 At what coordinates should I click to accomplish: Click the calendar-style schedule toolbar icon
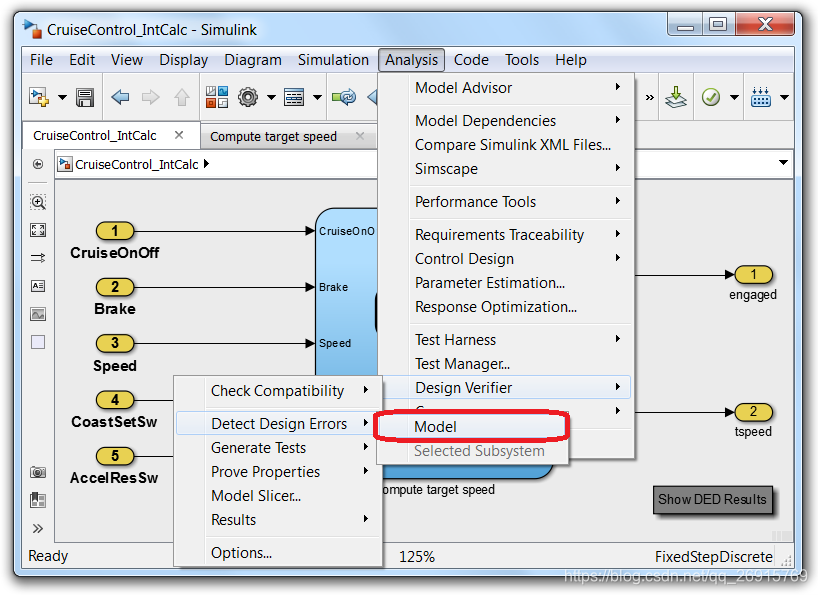coord(761,97)
